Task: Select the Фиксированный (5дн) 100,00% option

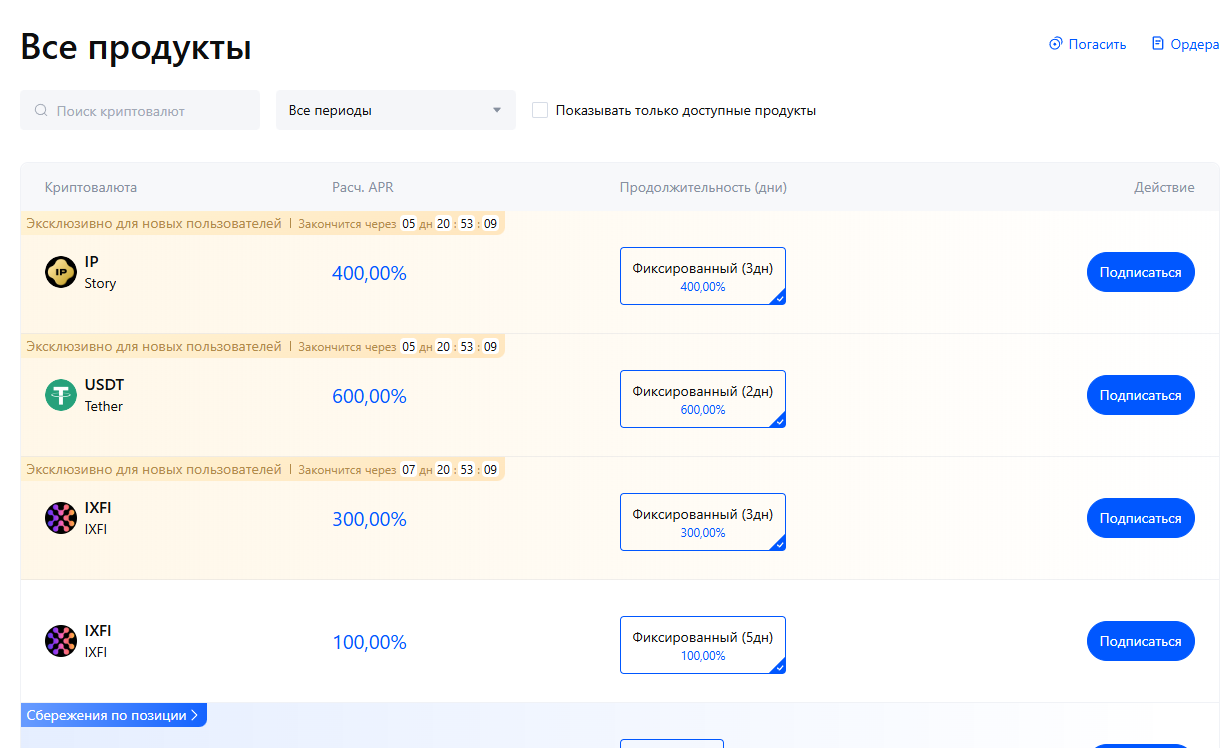Action: [x=703, y=645]
